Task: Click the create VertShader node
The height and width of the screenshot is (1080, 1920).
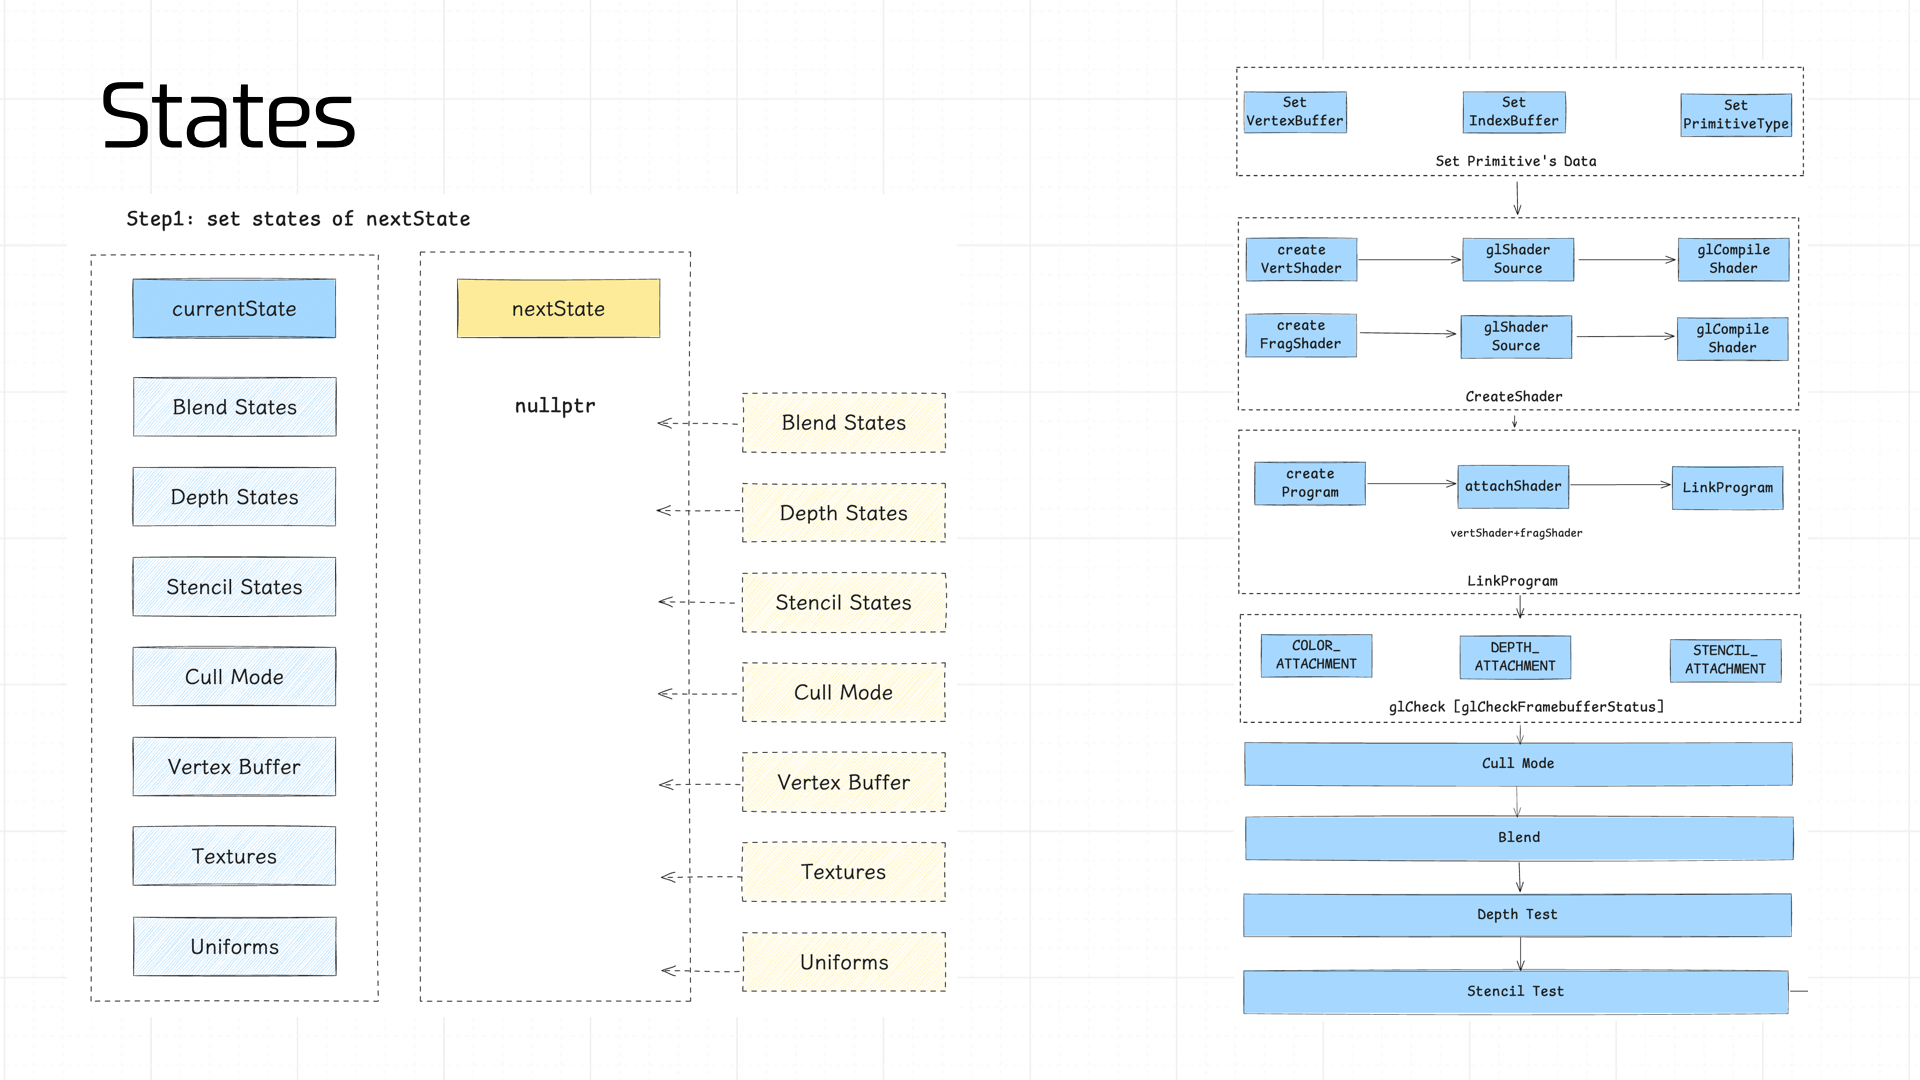Action: (1301, 259)
